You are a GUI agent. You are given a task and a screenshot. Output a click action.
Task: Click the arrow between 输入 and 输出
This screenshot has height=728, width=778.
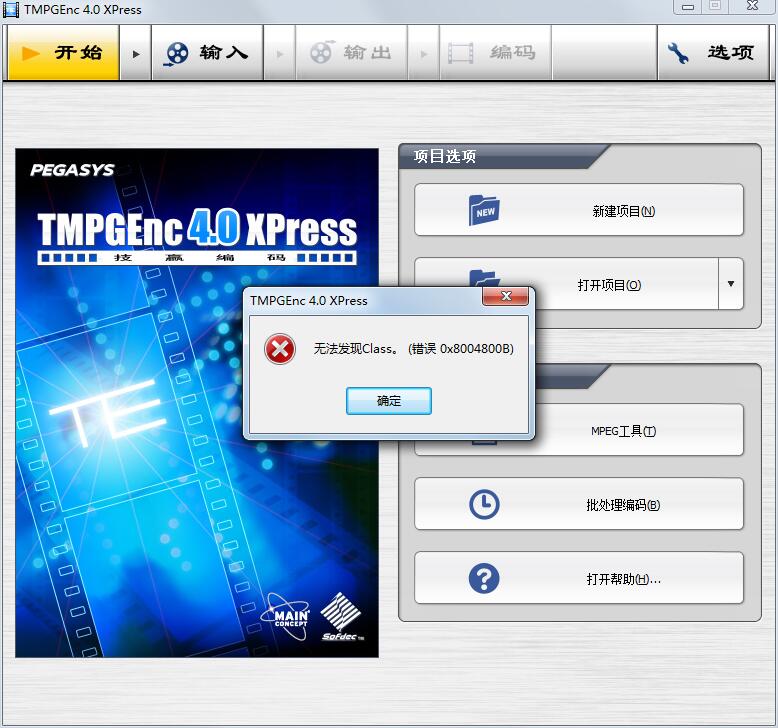(280, 54)
